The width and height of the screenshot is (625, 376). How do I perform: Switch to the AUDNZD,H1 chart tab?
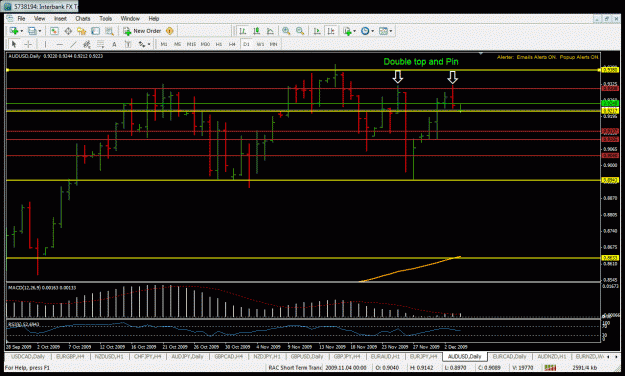click(x=552, y=356)
